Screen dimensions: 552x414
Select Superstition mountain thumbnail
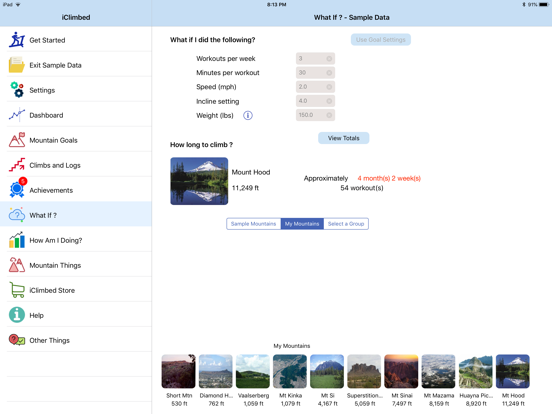tap(364, 371)
